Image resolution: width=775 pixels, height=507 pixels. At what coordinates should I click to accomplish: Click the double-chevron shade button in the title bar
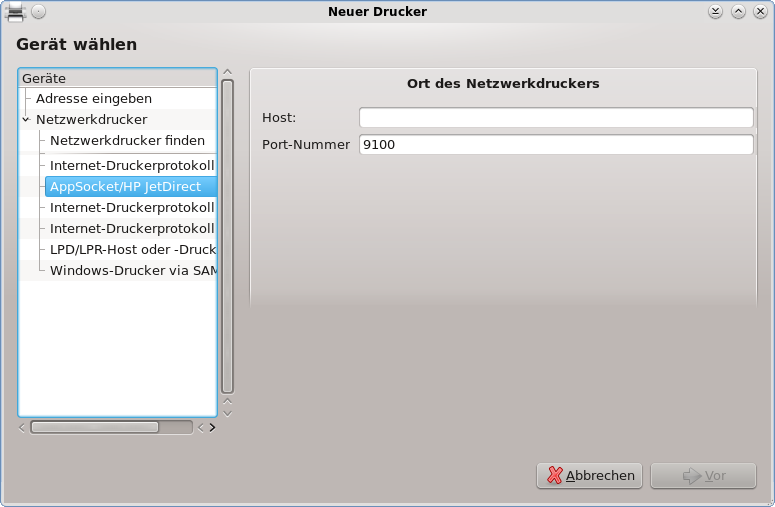[715, 11]
